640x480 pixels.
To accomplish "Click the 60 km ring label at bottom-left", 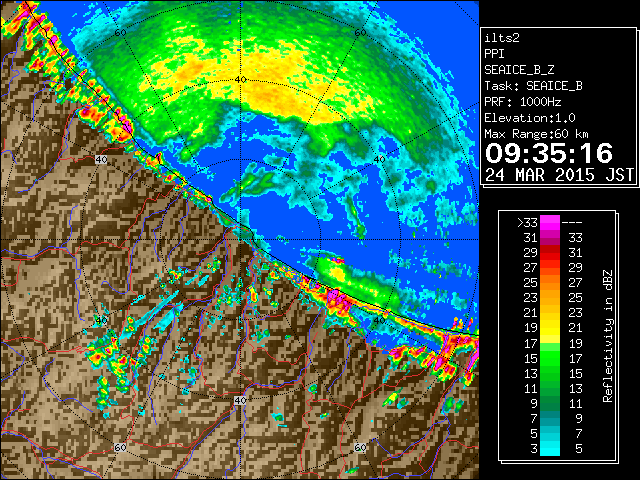I will [120, 448].
